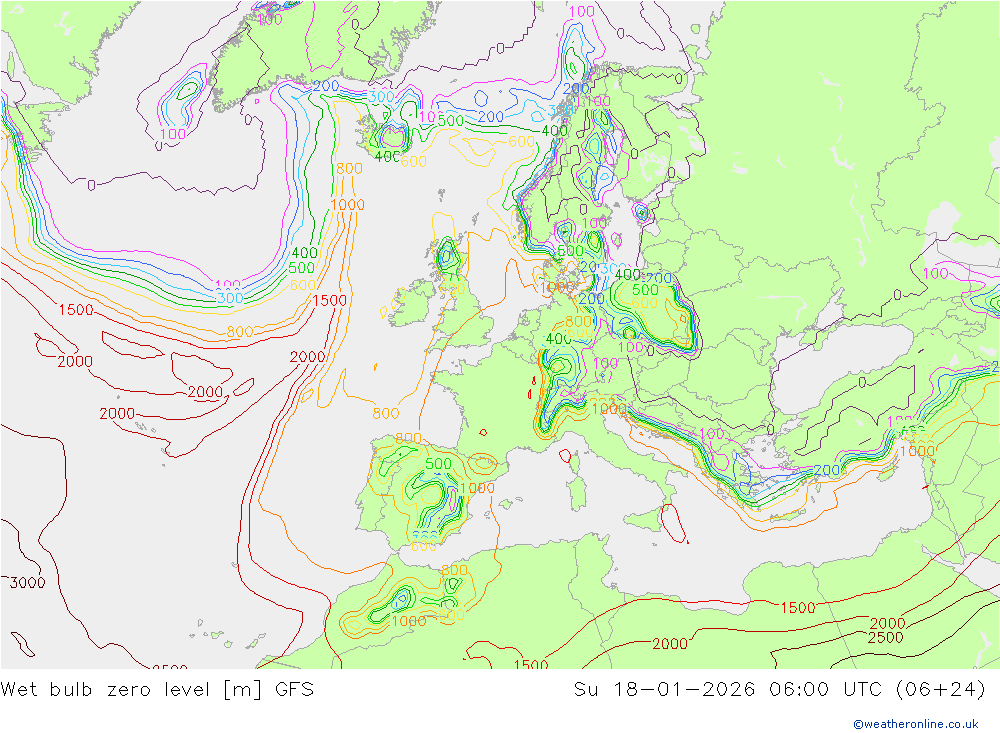Screen dimensions: 1000x733
Task: Click the green '500' label over Spain
Action: point(438,464)
